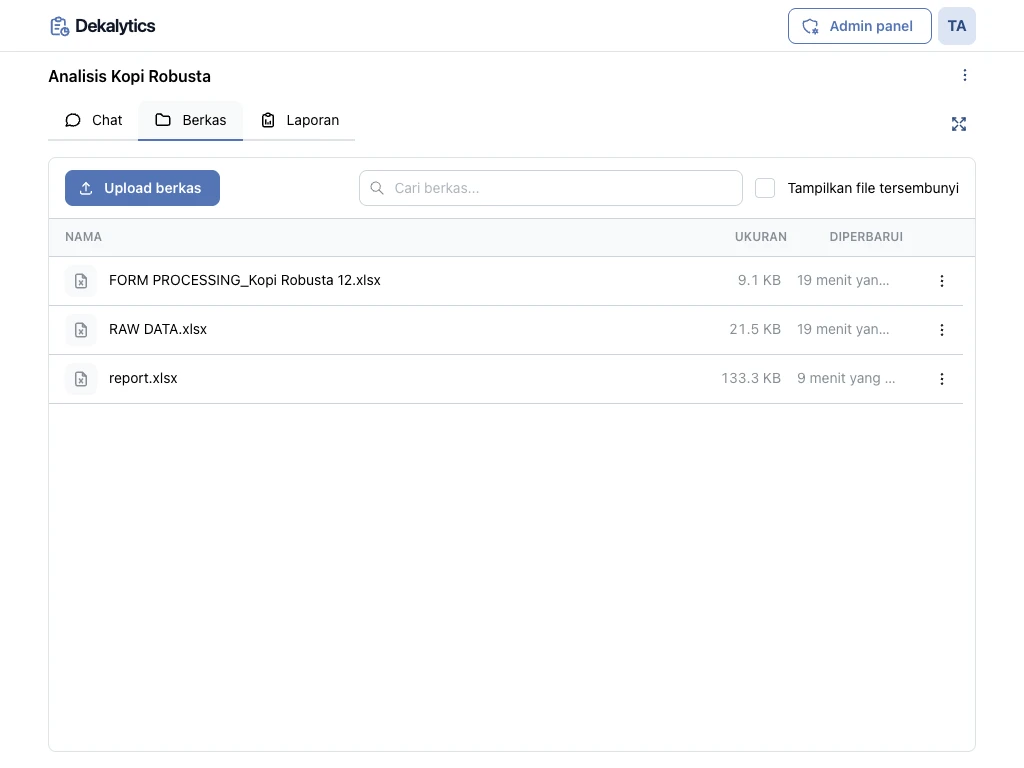This screenshot has height=768, width=1024.
Task: Open the Laporan tab
Action: [x=300, y=120]
